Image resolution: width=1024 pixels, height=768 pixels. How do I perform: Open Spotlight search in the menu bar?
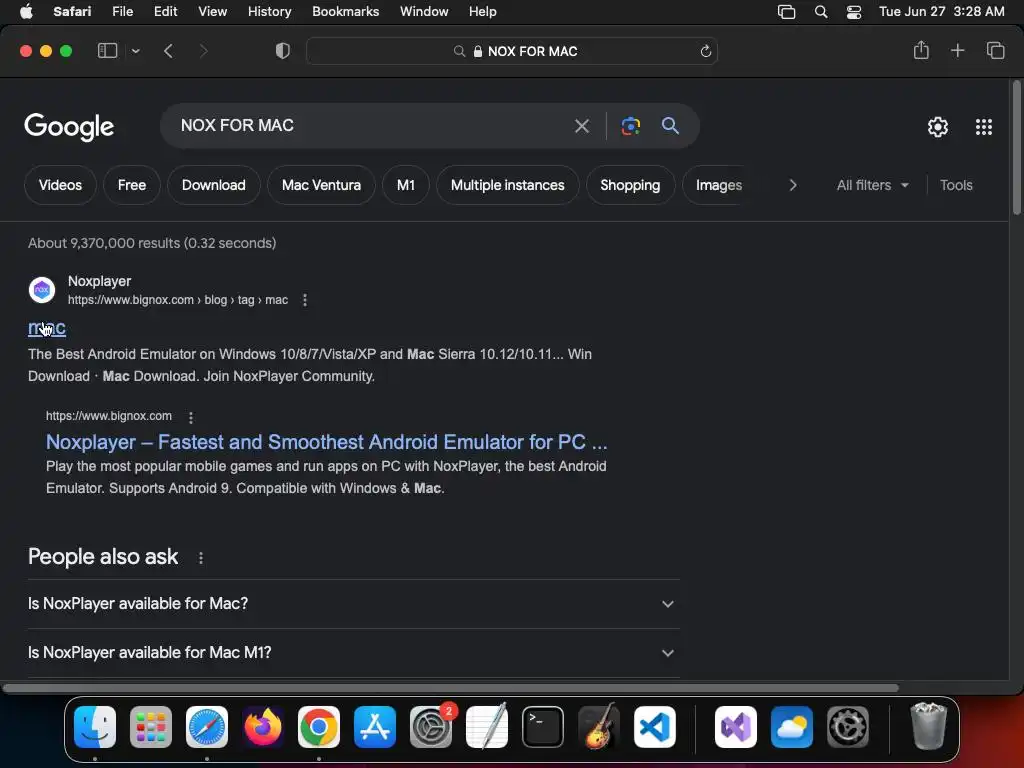pos(821,12)
